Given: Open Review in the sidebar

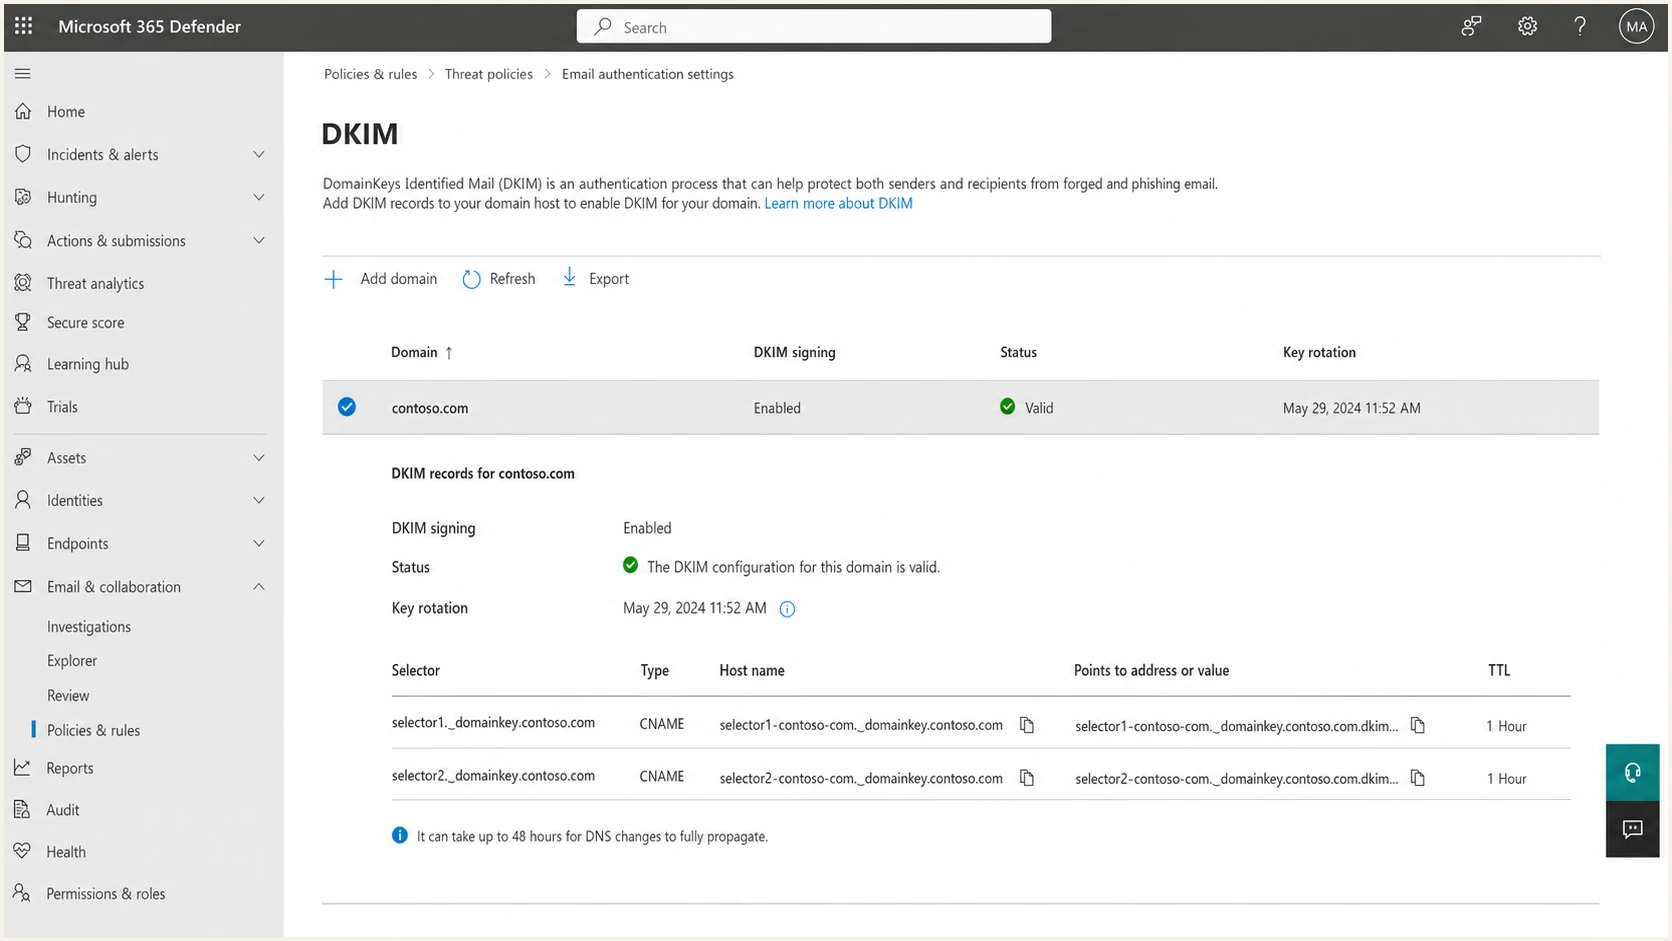Looking at the screenshot, I should coord(68,695).
